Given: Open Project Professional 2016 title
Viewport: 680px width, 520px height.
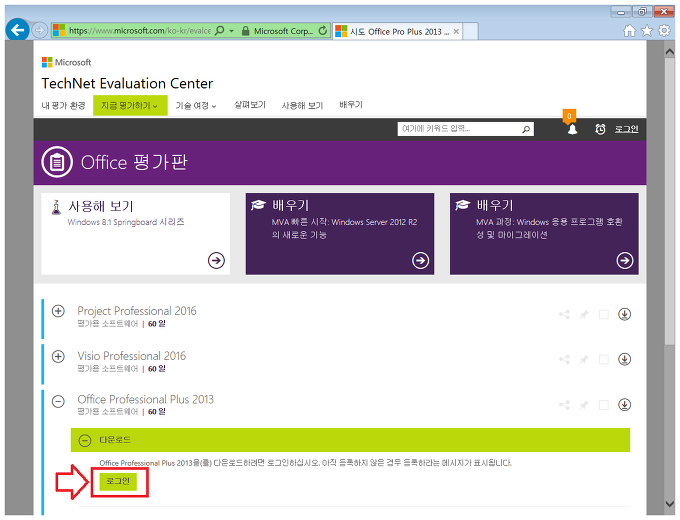Looking at the screenshot, I should [137, 311].
